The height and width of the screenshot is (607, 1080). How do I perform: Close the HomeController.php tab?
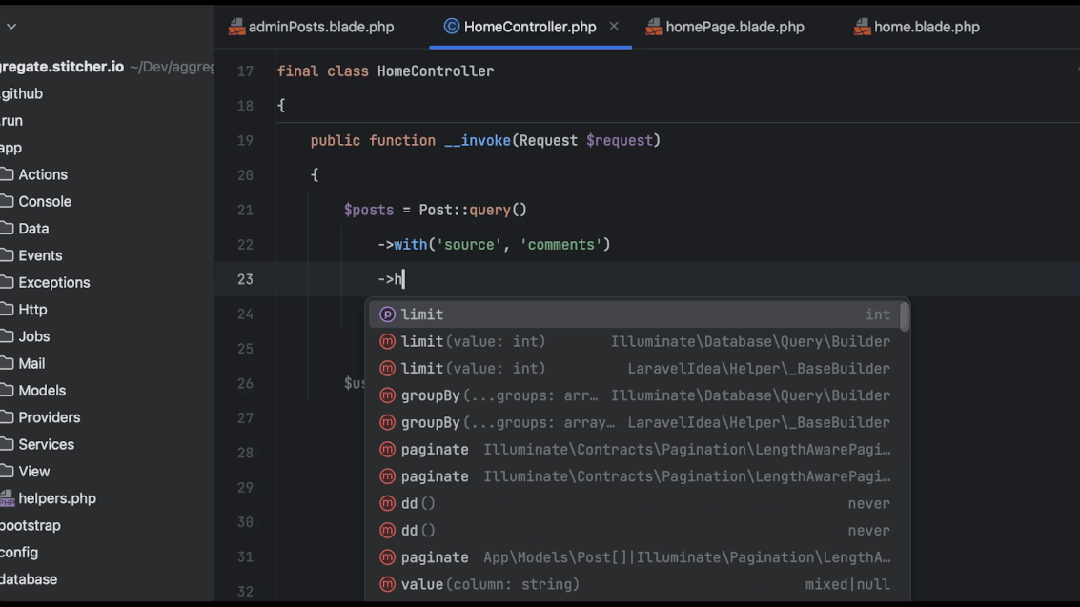click(614, 26)
